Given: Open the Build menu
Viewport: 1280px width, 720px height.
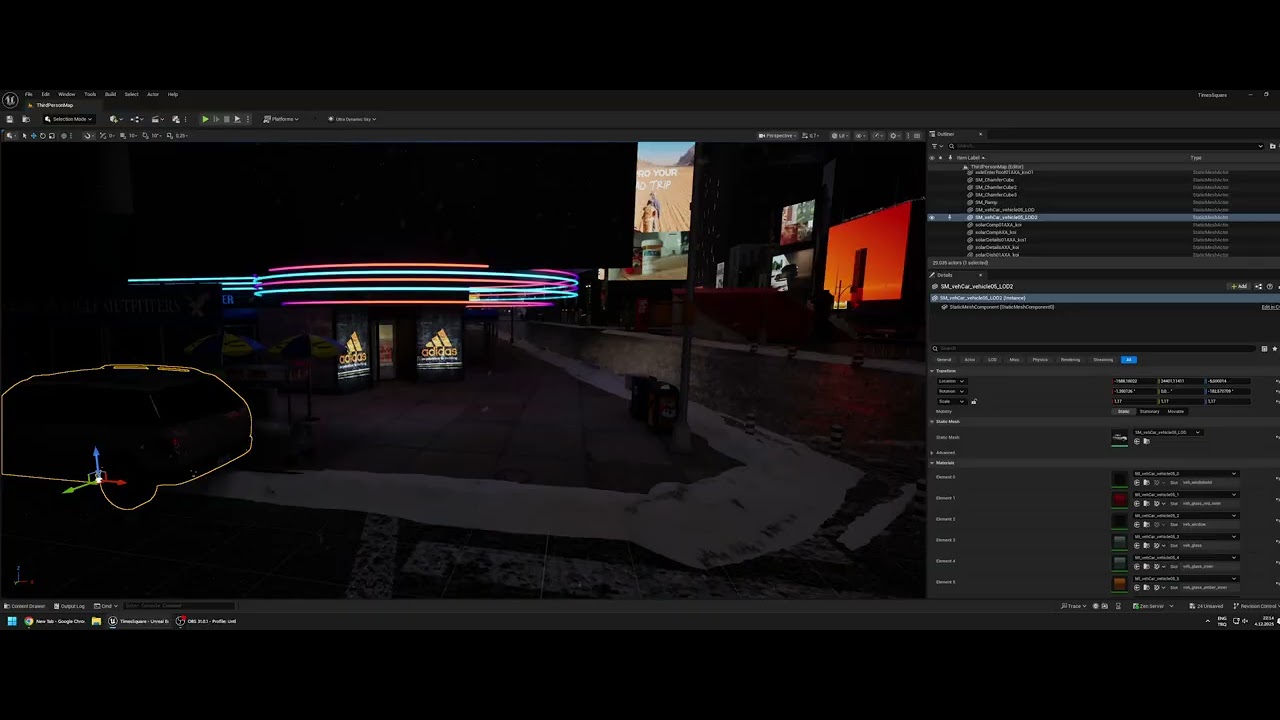Looking at the screenshot, I should pos(110,94).
